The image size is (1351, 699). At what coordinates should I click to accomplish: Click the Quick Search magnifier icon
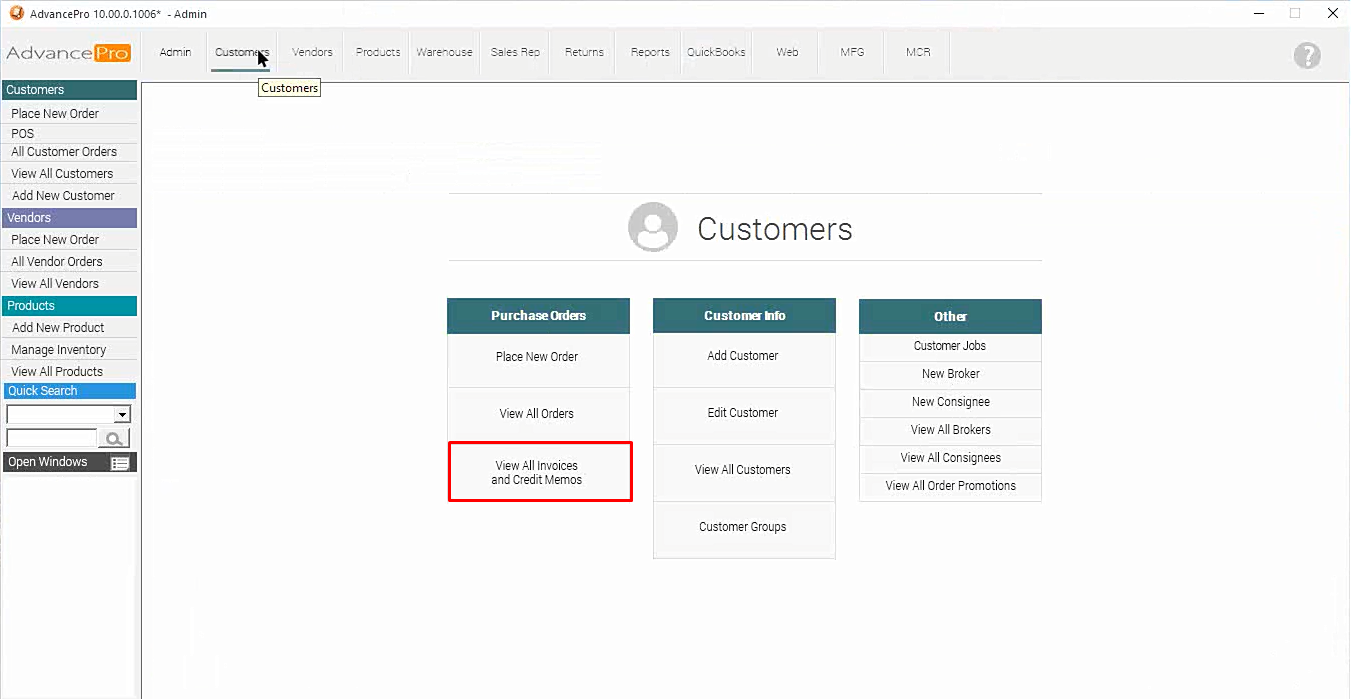(115, 438)
